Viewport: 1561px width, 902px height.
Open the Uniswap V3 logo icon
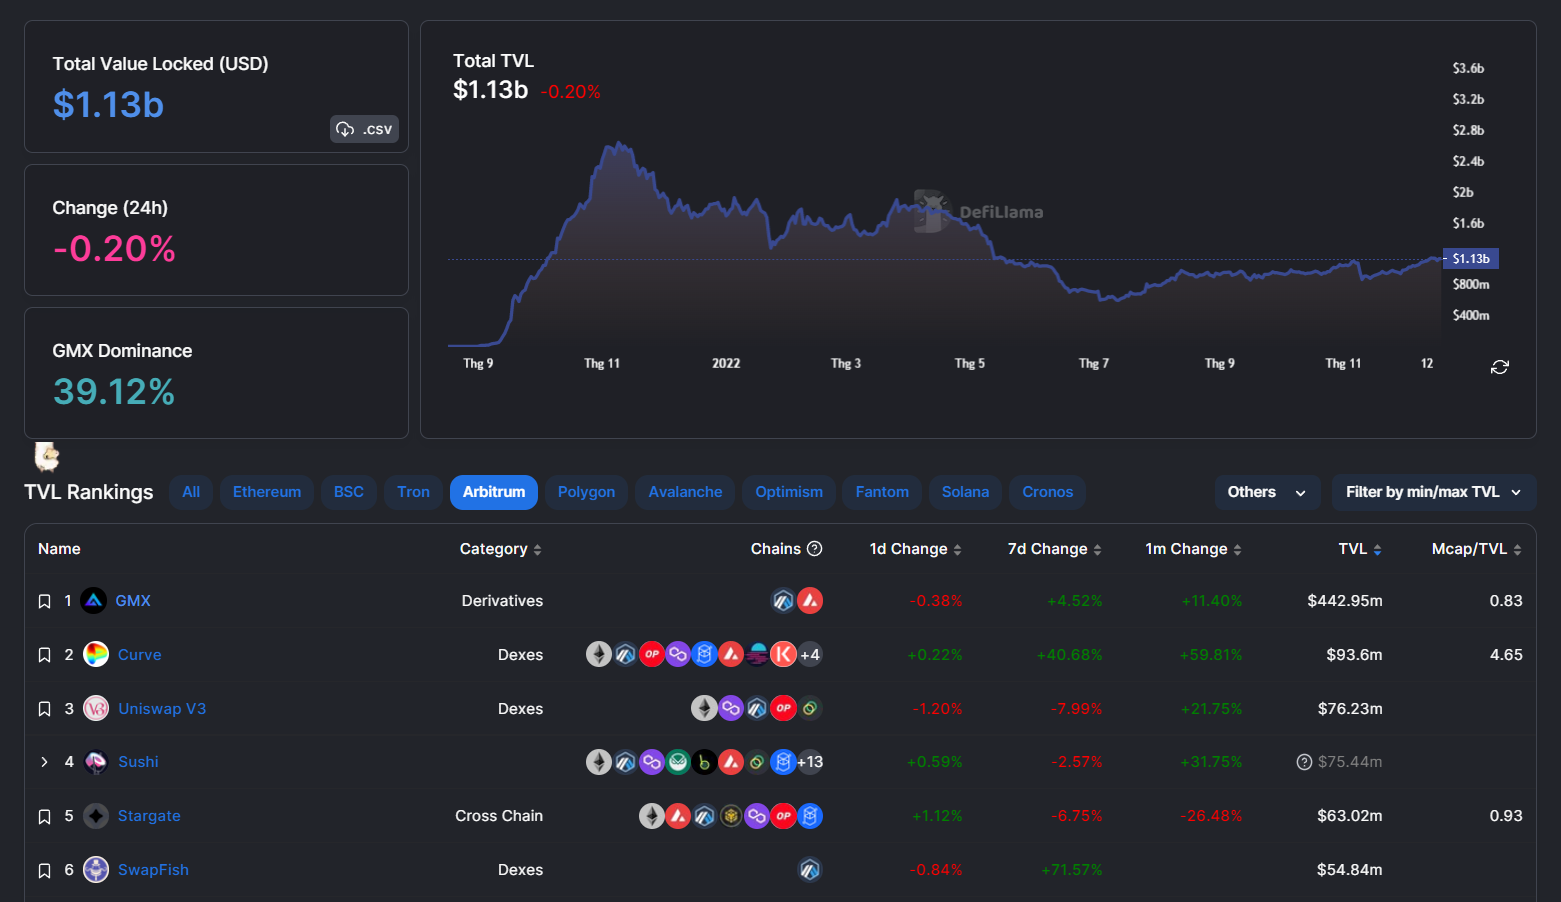point(96,709)
